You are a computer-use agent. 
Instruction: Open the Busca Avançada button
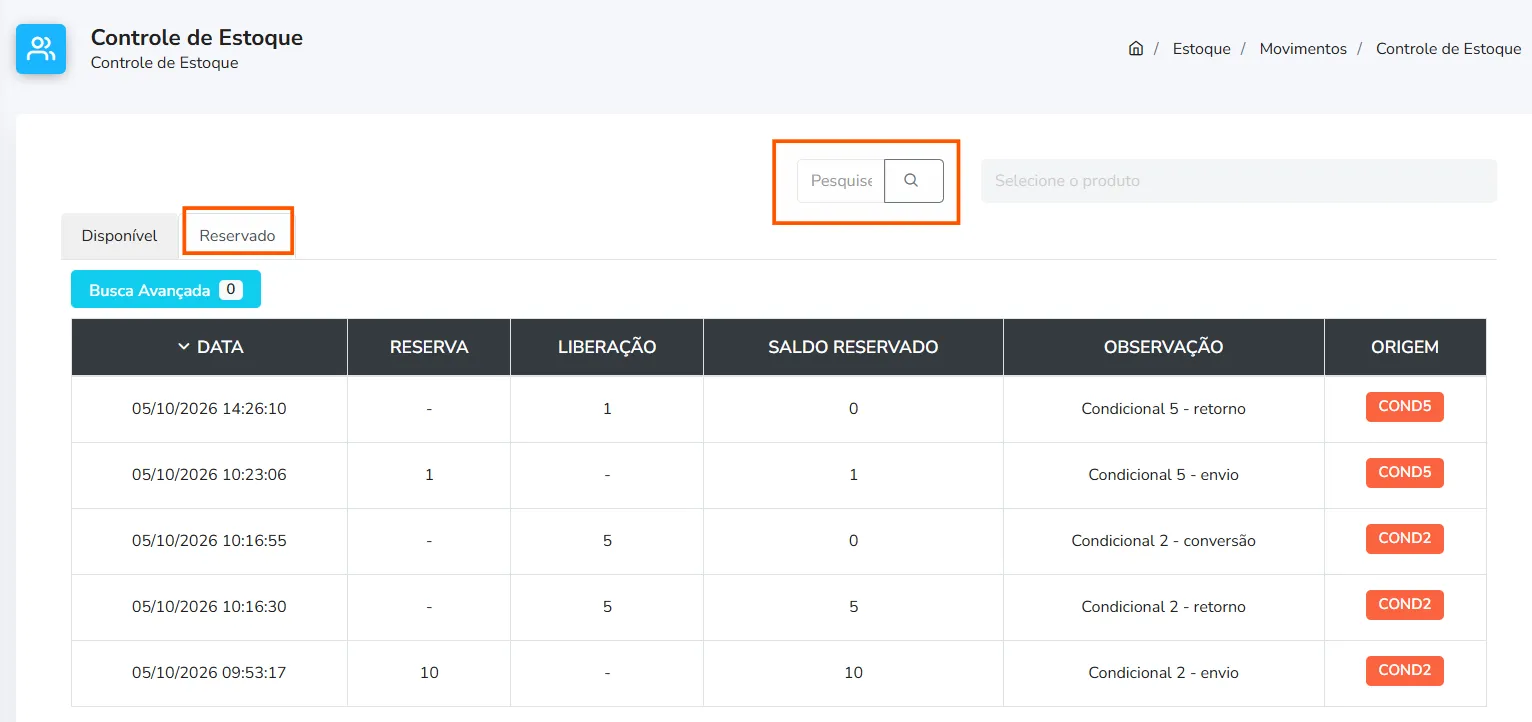(166, 290)
